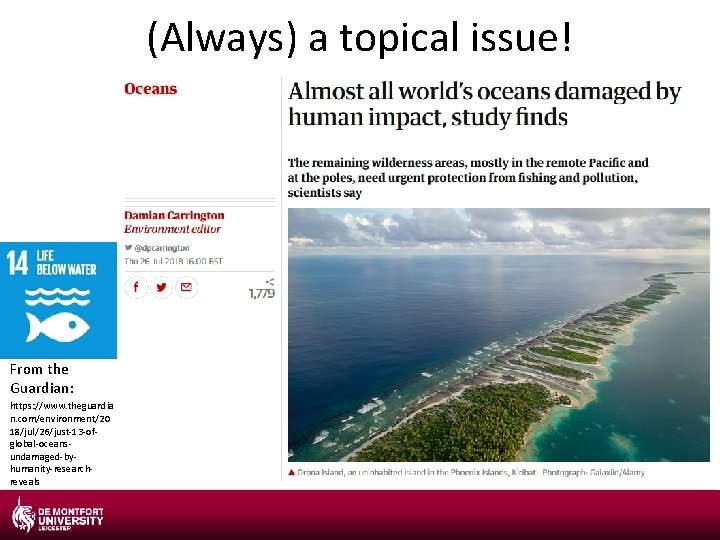Click the share count '1,779'
The image size is (720, 540).
click(262, 293)
